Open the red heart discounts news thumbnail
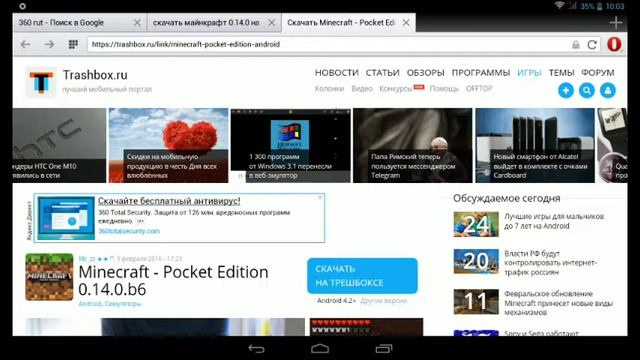640x360 pixels. click(168, 145)
